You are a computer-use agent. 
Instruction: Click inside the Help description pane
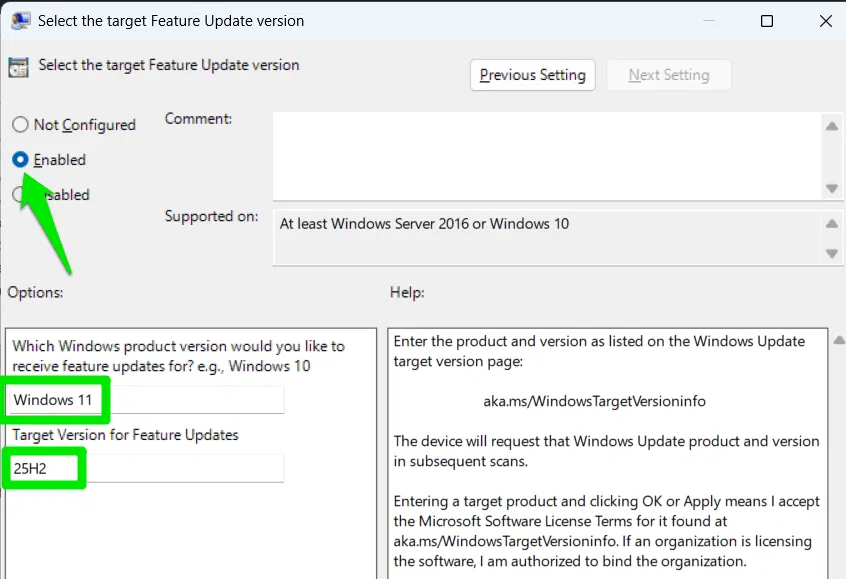(607, 480)
